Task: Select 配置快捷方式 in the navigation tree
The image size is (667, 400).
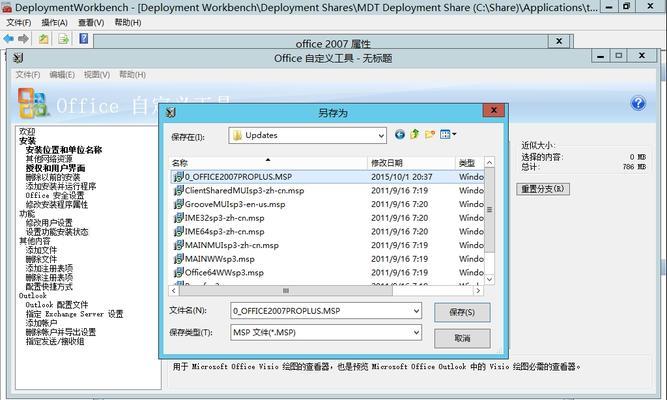Action: click(49, 286)
